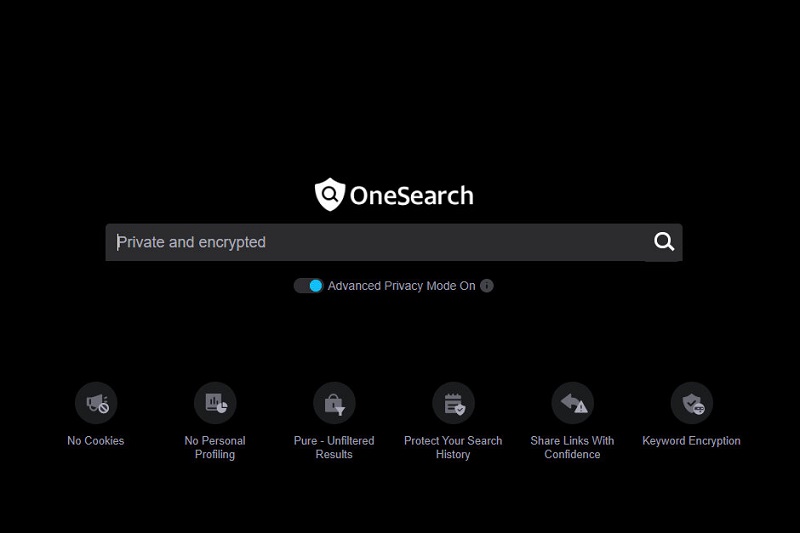Select the No Personal Profiling chart icon
This screenshot has width=800, height=533.
pos(215,403)
